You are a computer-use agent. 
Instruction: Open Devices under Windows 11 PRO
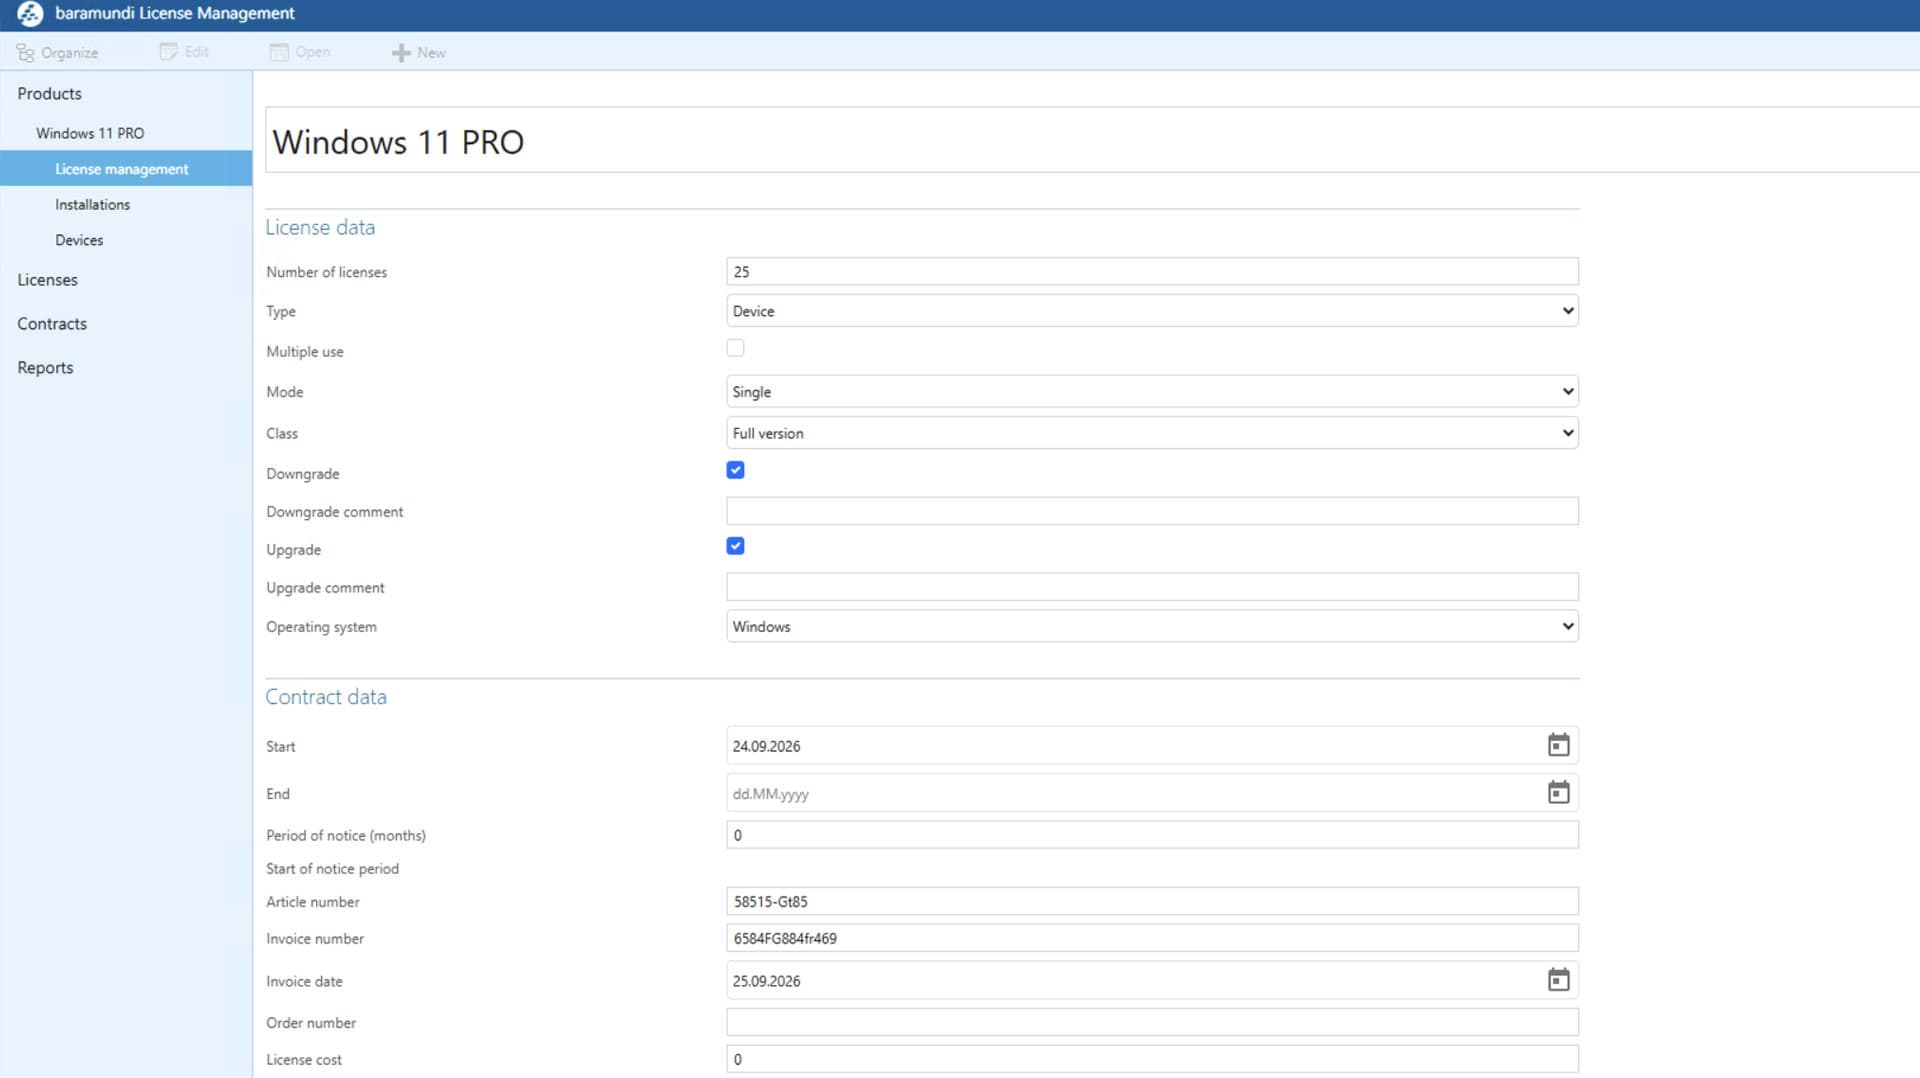tap(79, 241)
